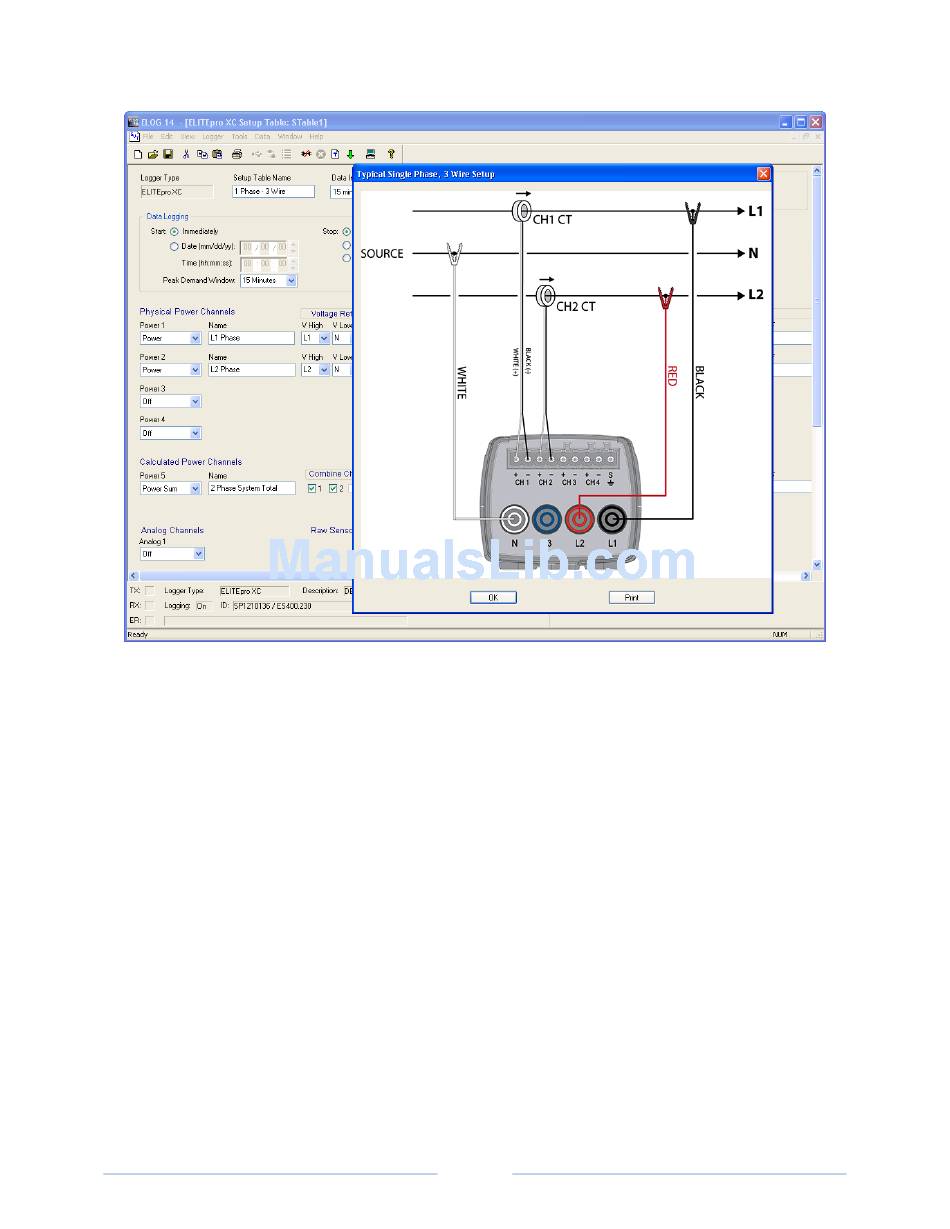The width and height of the screenshot is (950, 1229).
Task: Select Start Immediately radio button
Action: click(x=174, y=231)
